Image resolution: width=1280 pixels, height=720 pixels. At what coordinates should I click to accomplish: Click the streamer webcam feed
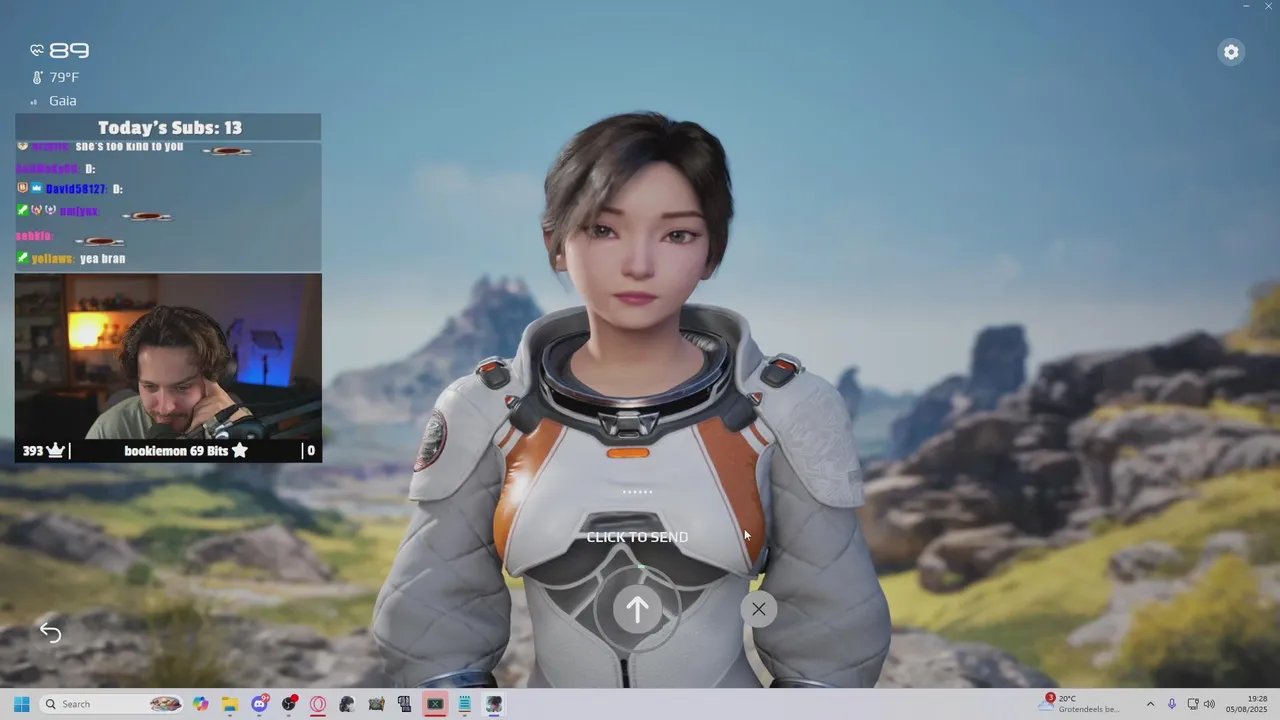click(x=168, y=356)
